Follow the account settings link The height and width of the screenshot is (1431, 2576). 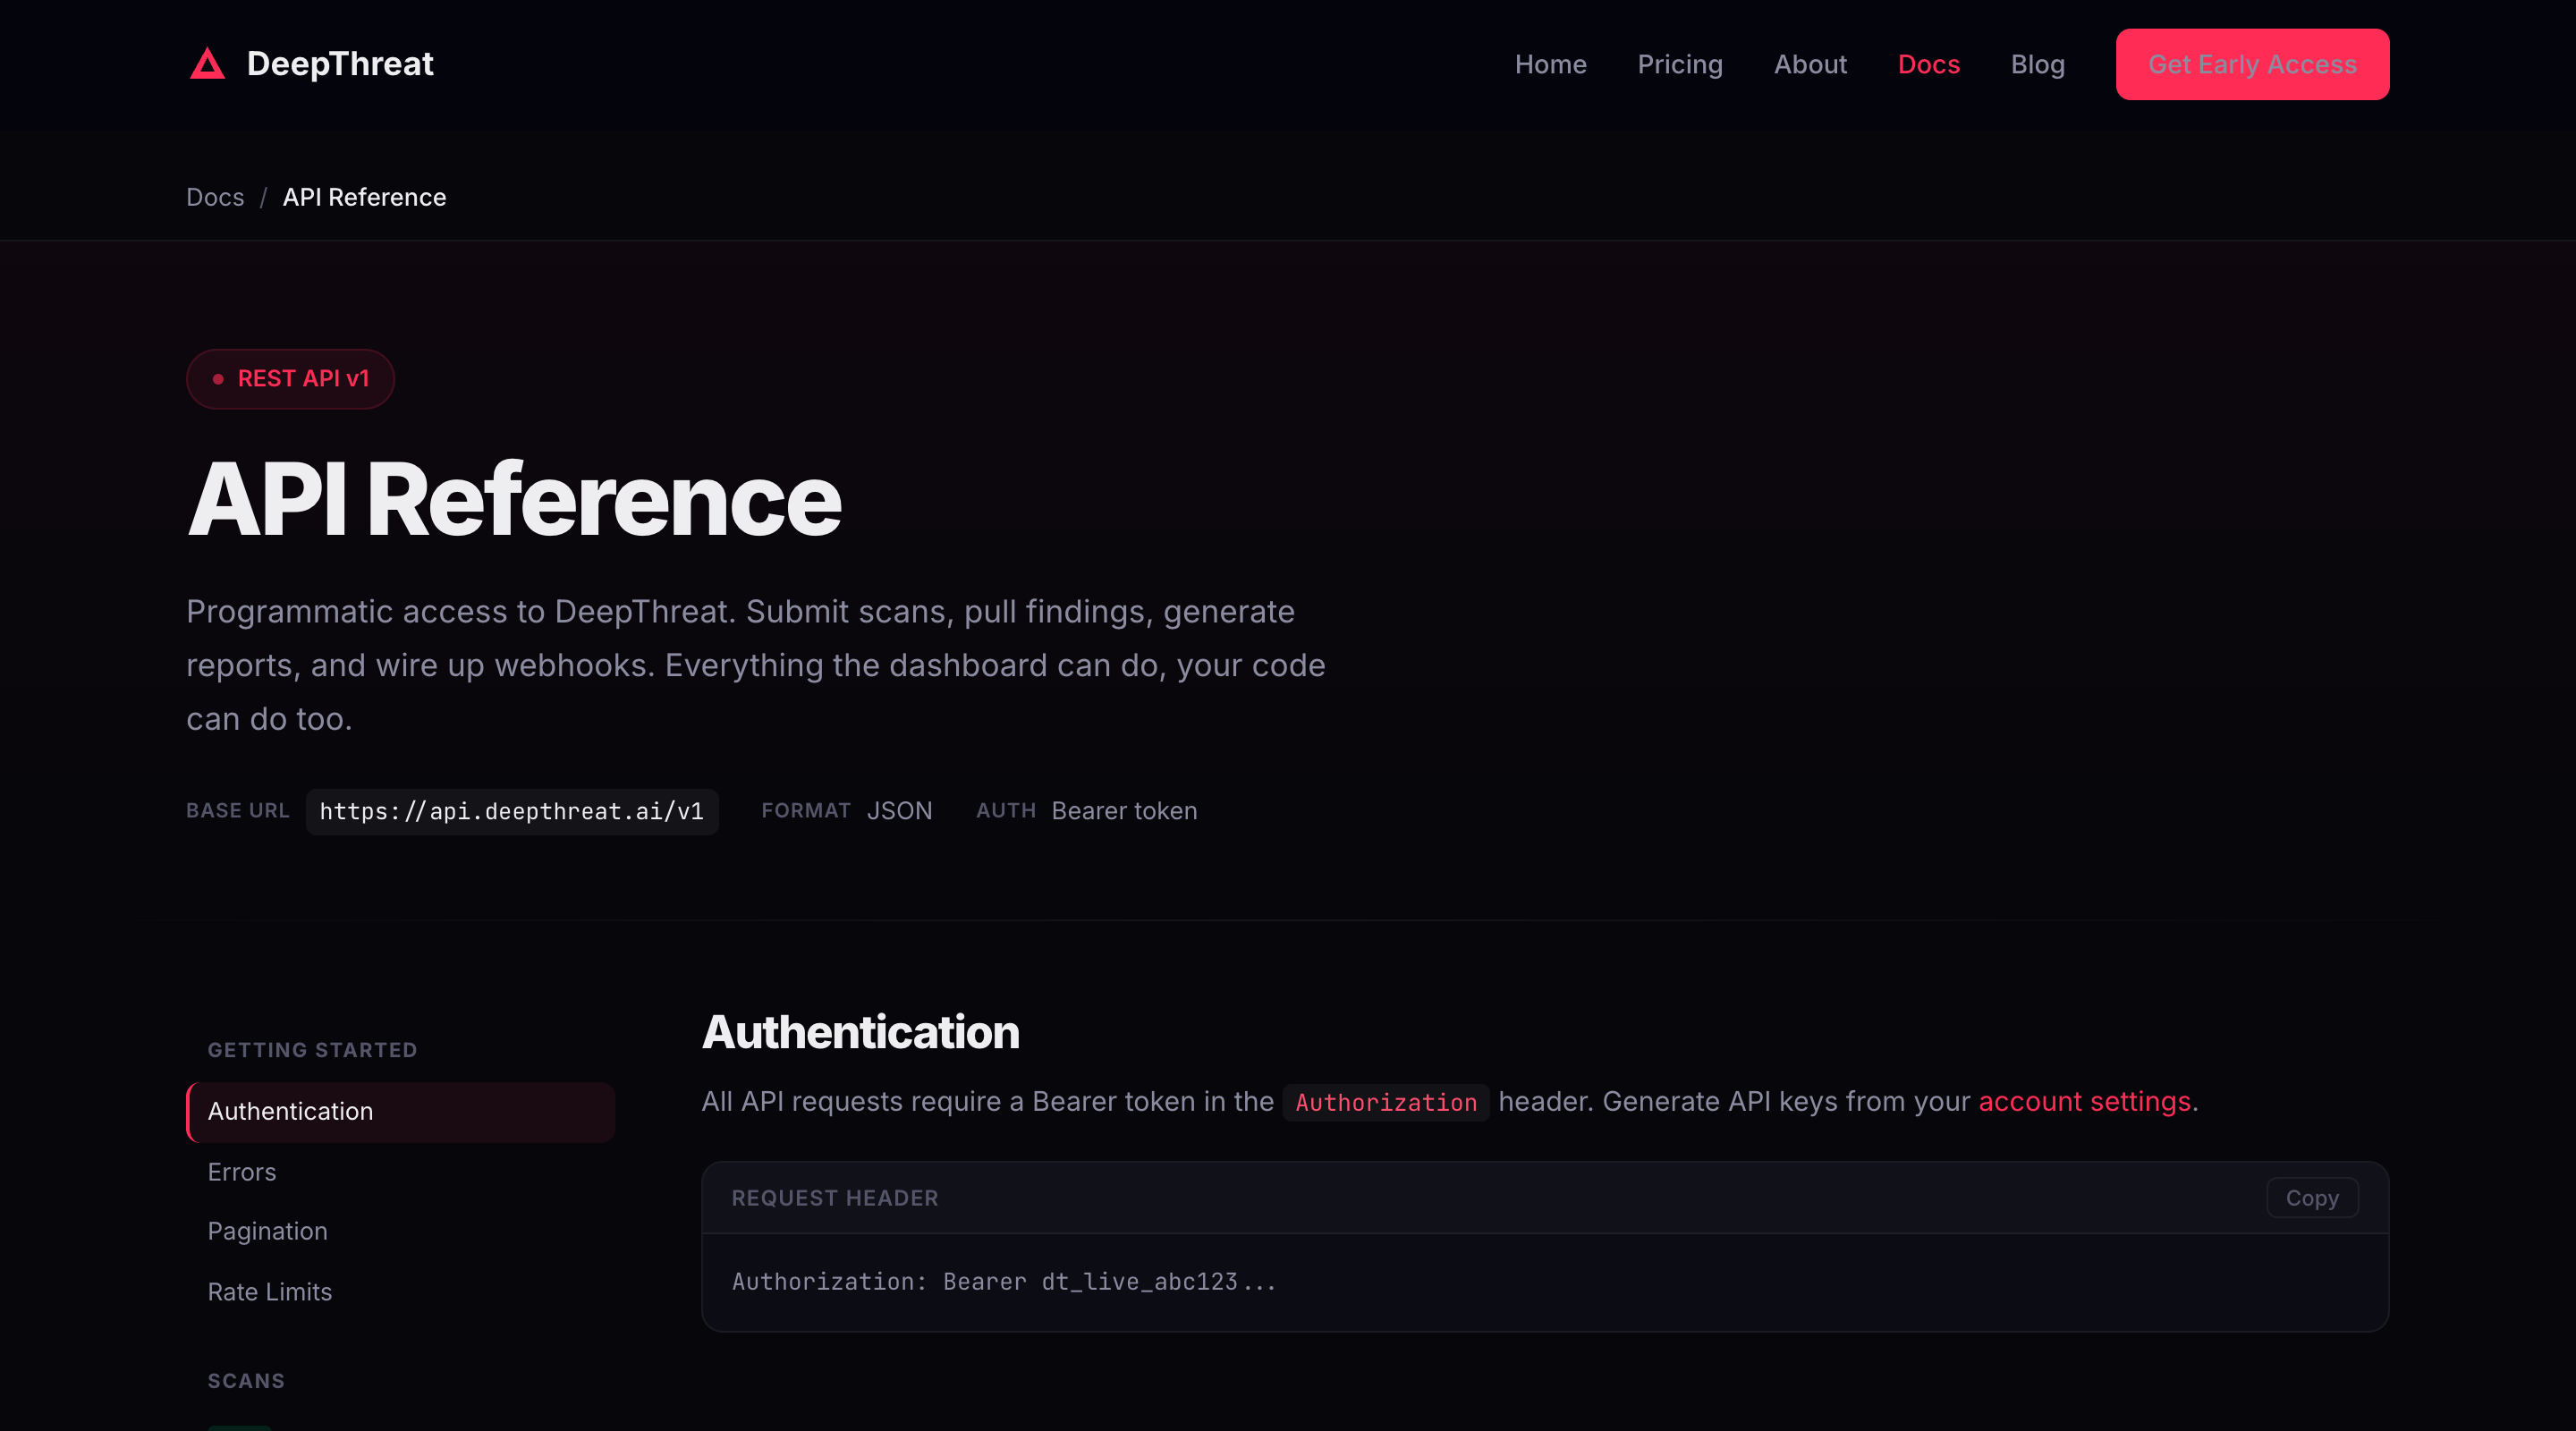(x=2084, y=1101)
